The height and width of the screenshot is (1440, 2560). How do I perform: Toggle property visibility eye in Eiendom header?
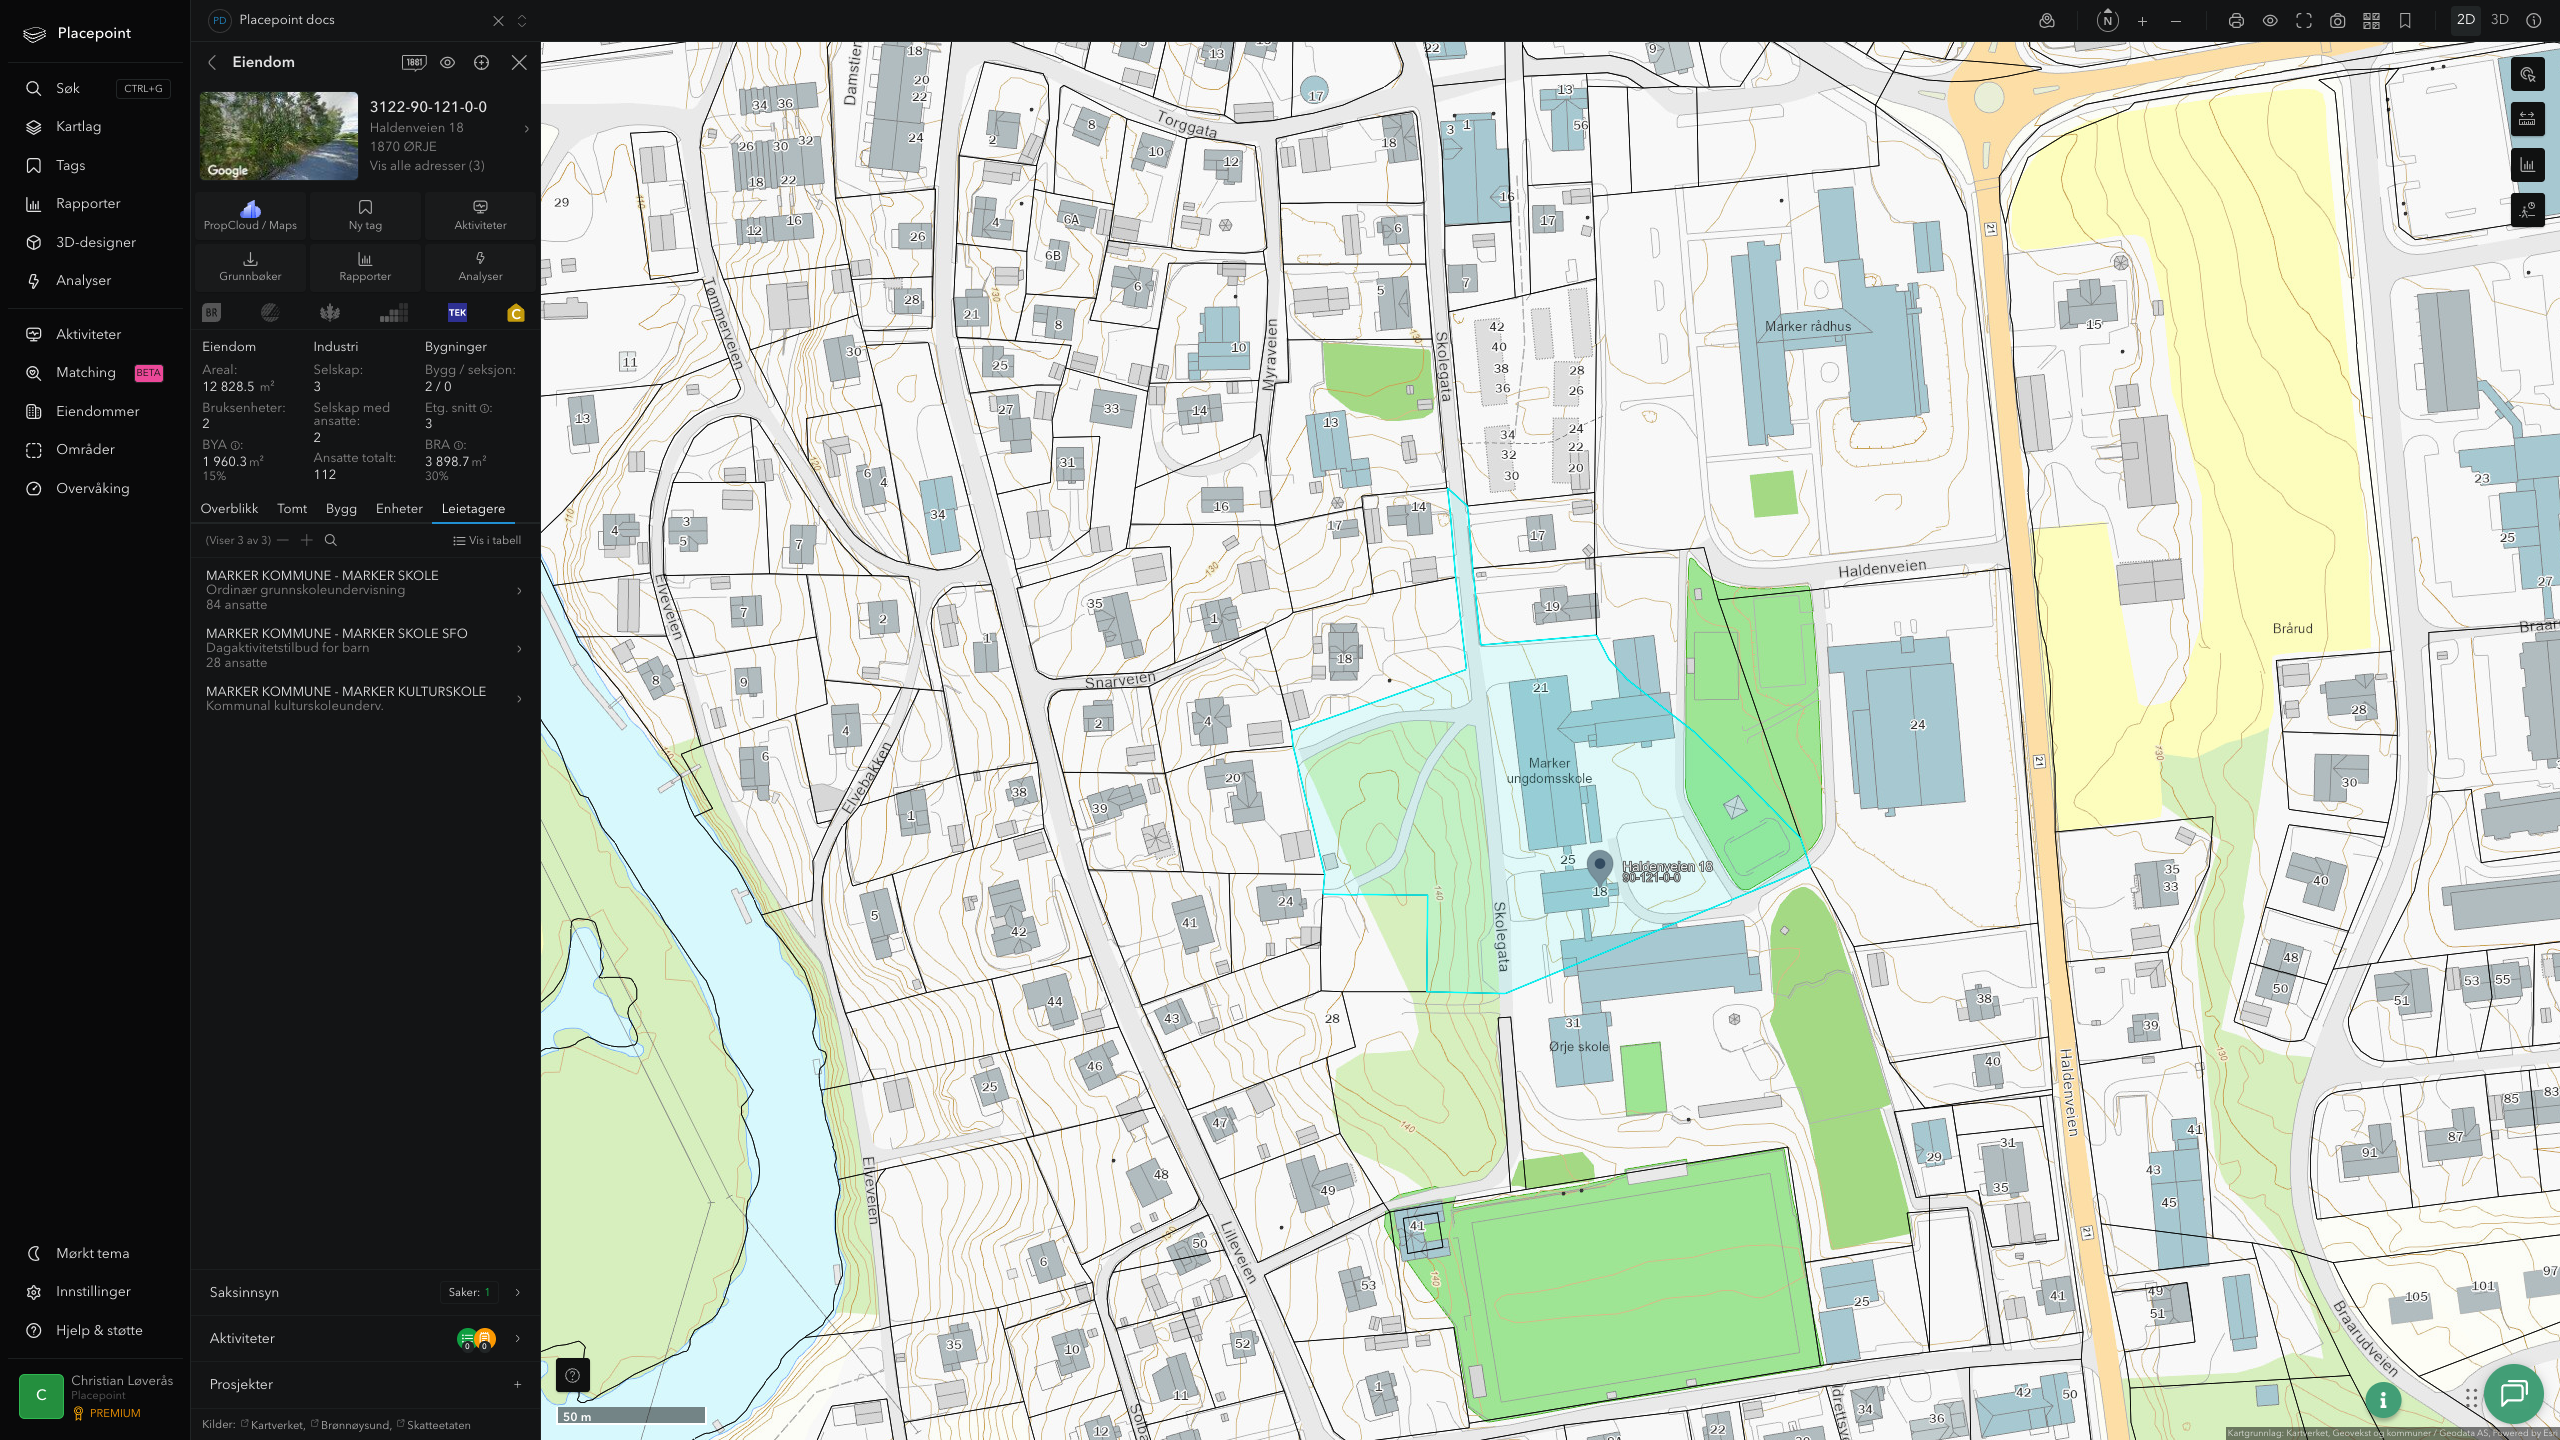(448, 62)
